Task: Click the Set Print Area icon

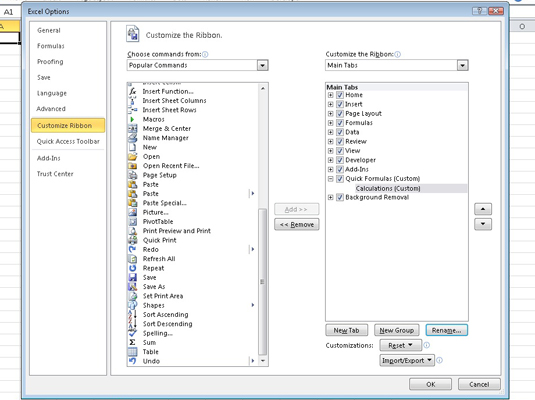Action: (x=132, y=296)
